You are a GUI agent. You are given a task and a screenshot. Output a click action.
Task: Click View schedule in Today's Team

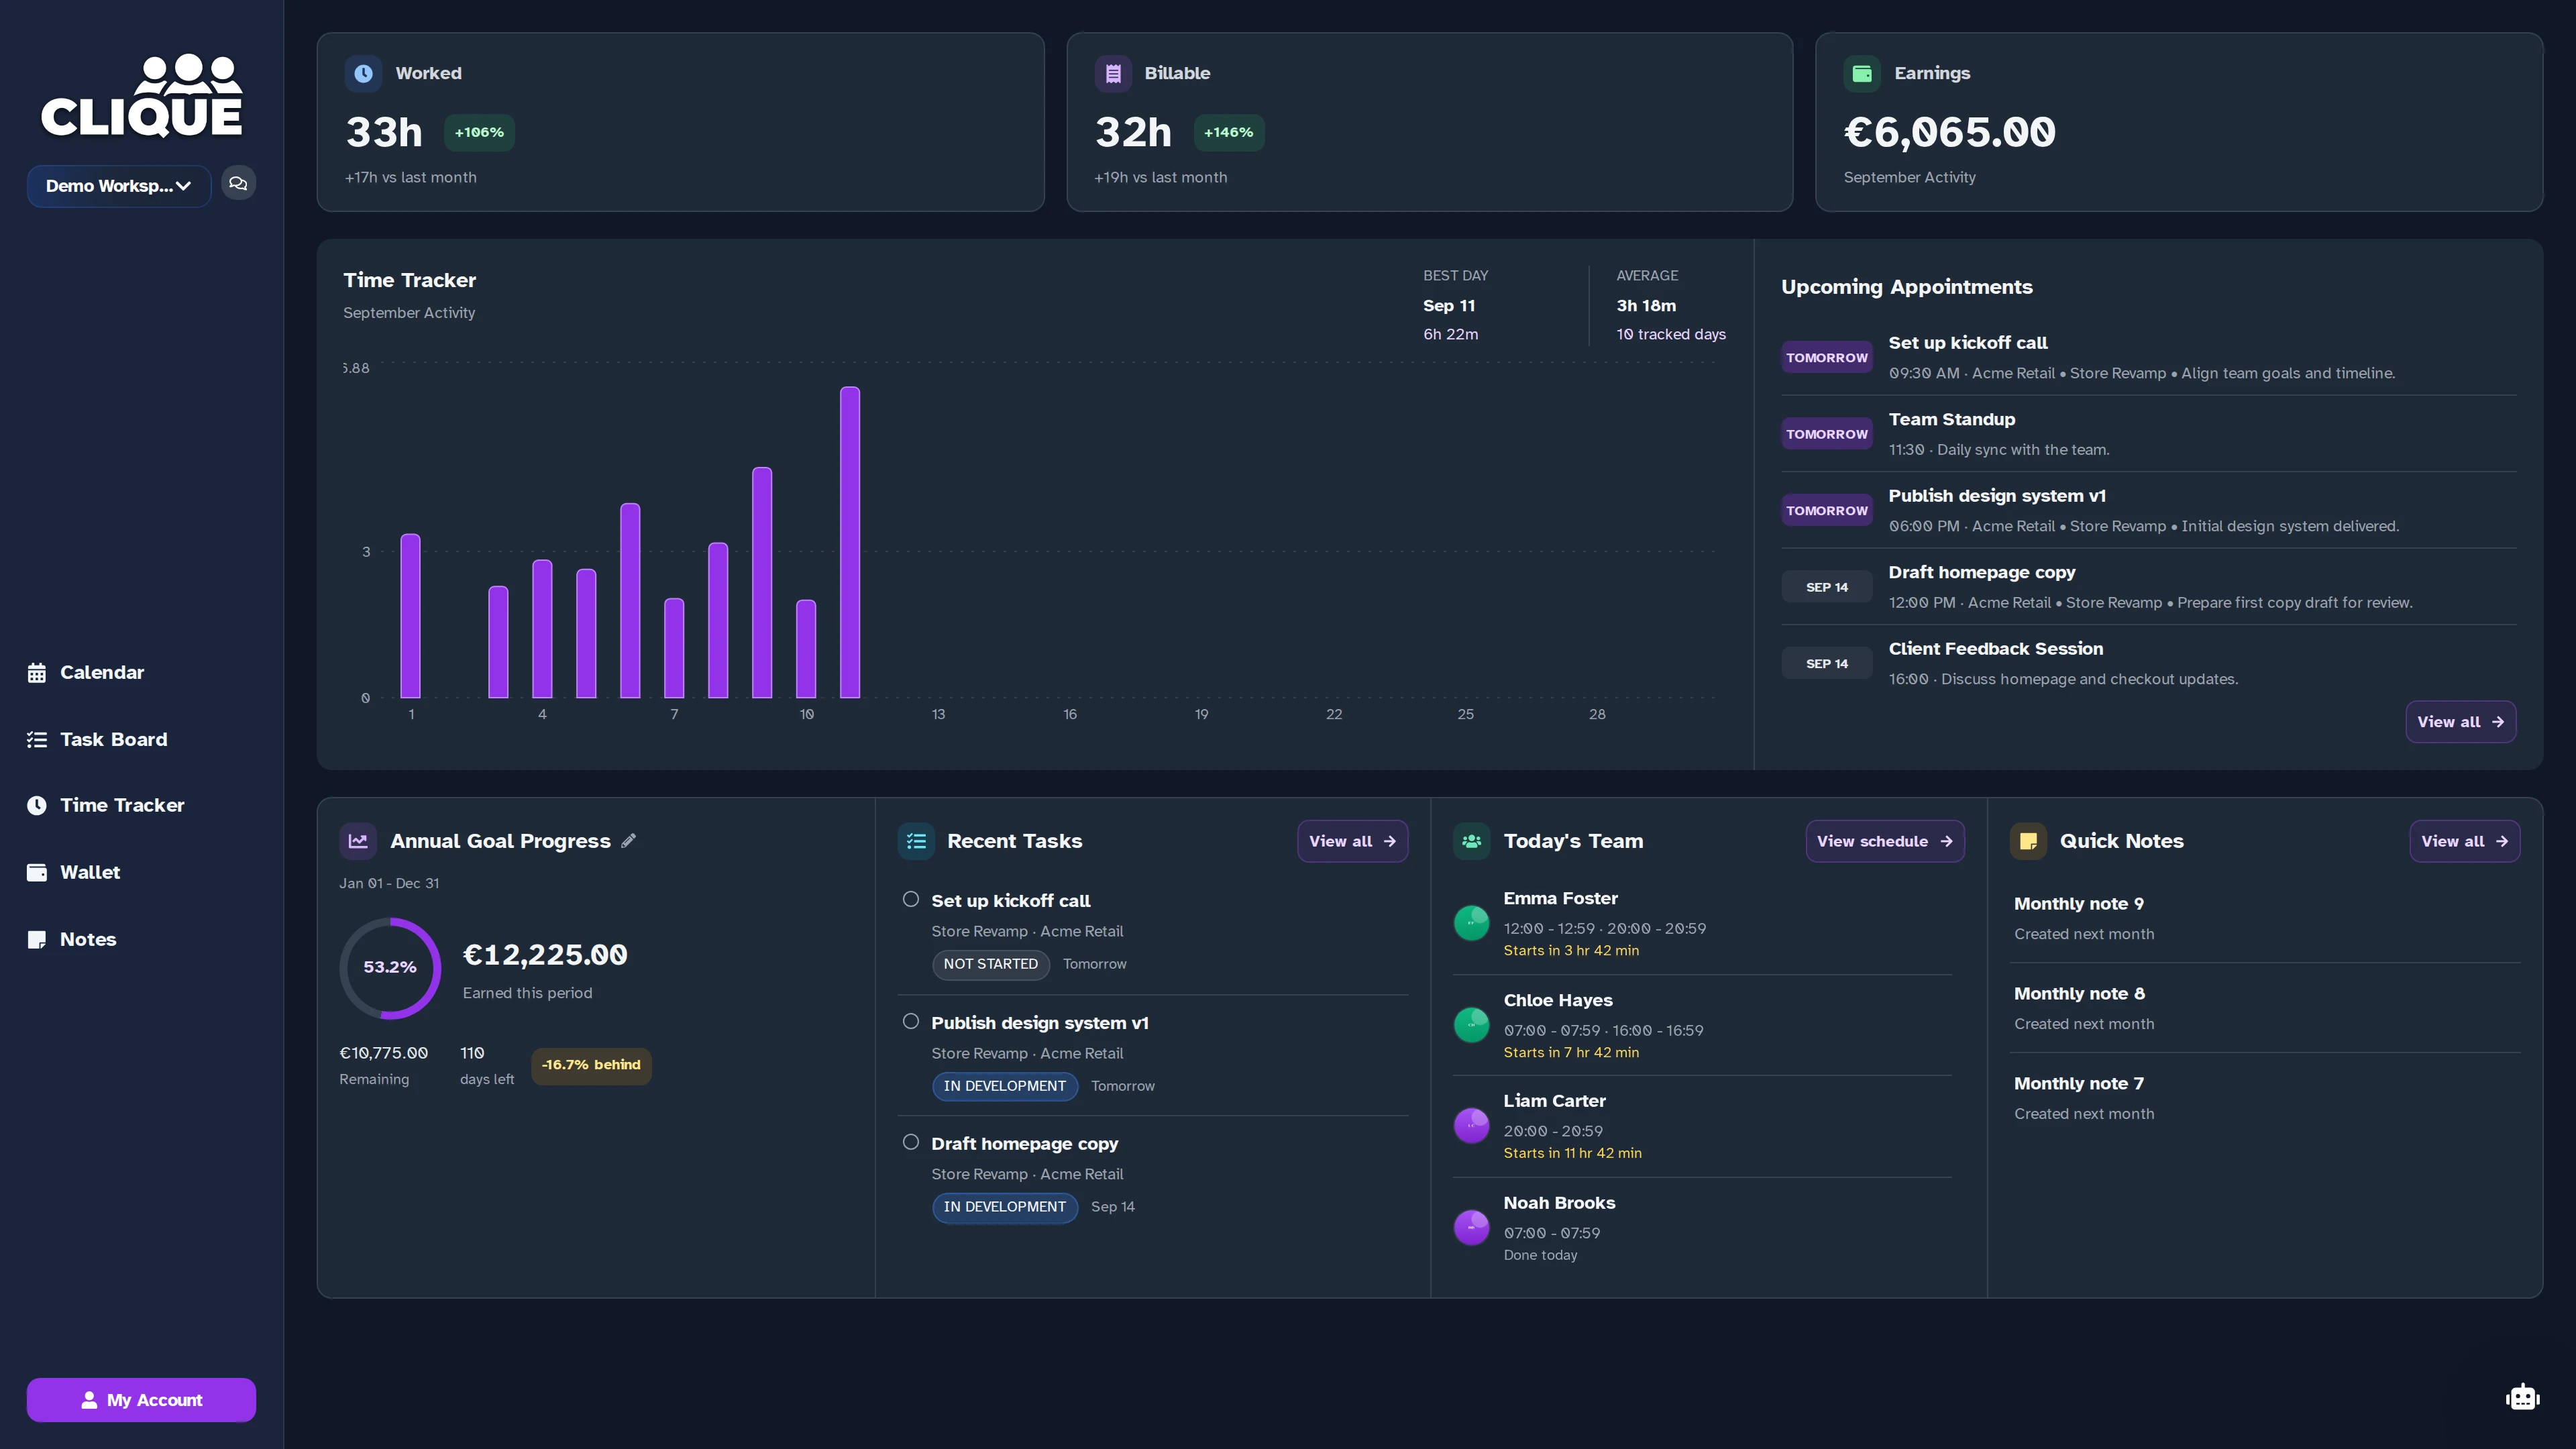point(1884,841)
